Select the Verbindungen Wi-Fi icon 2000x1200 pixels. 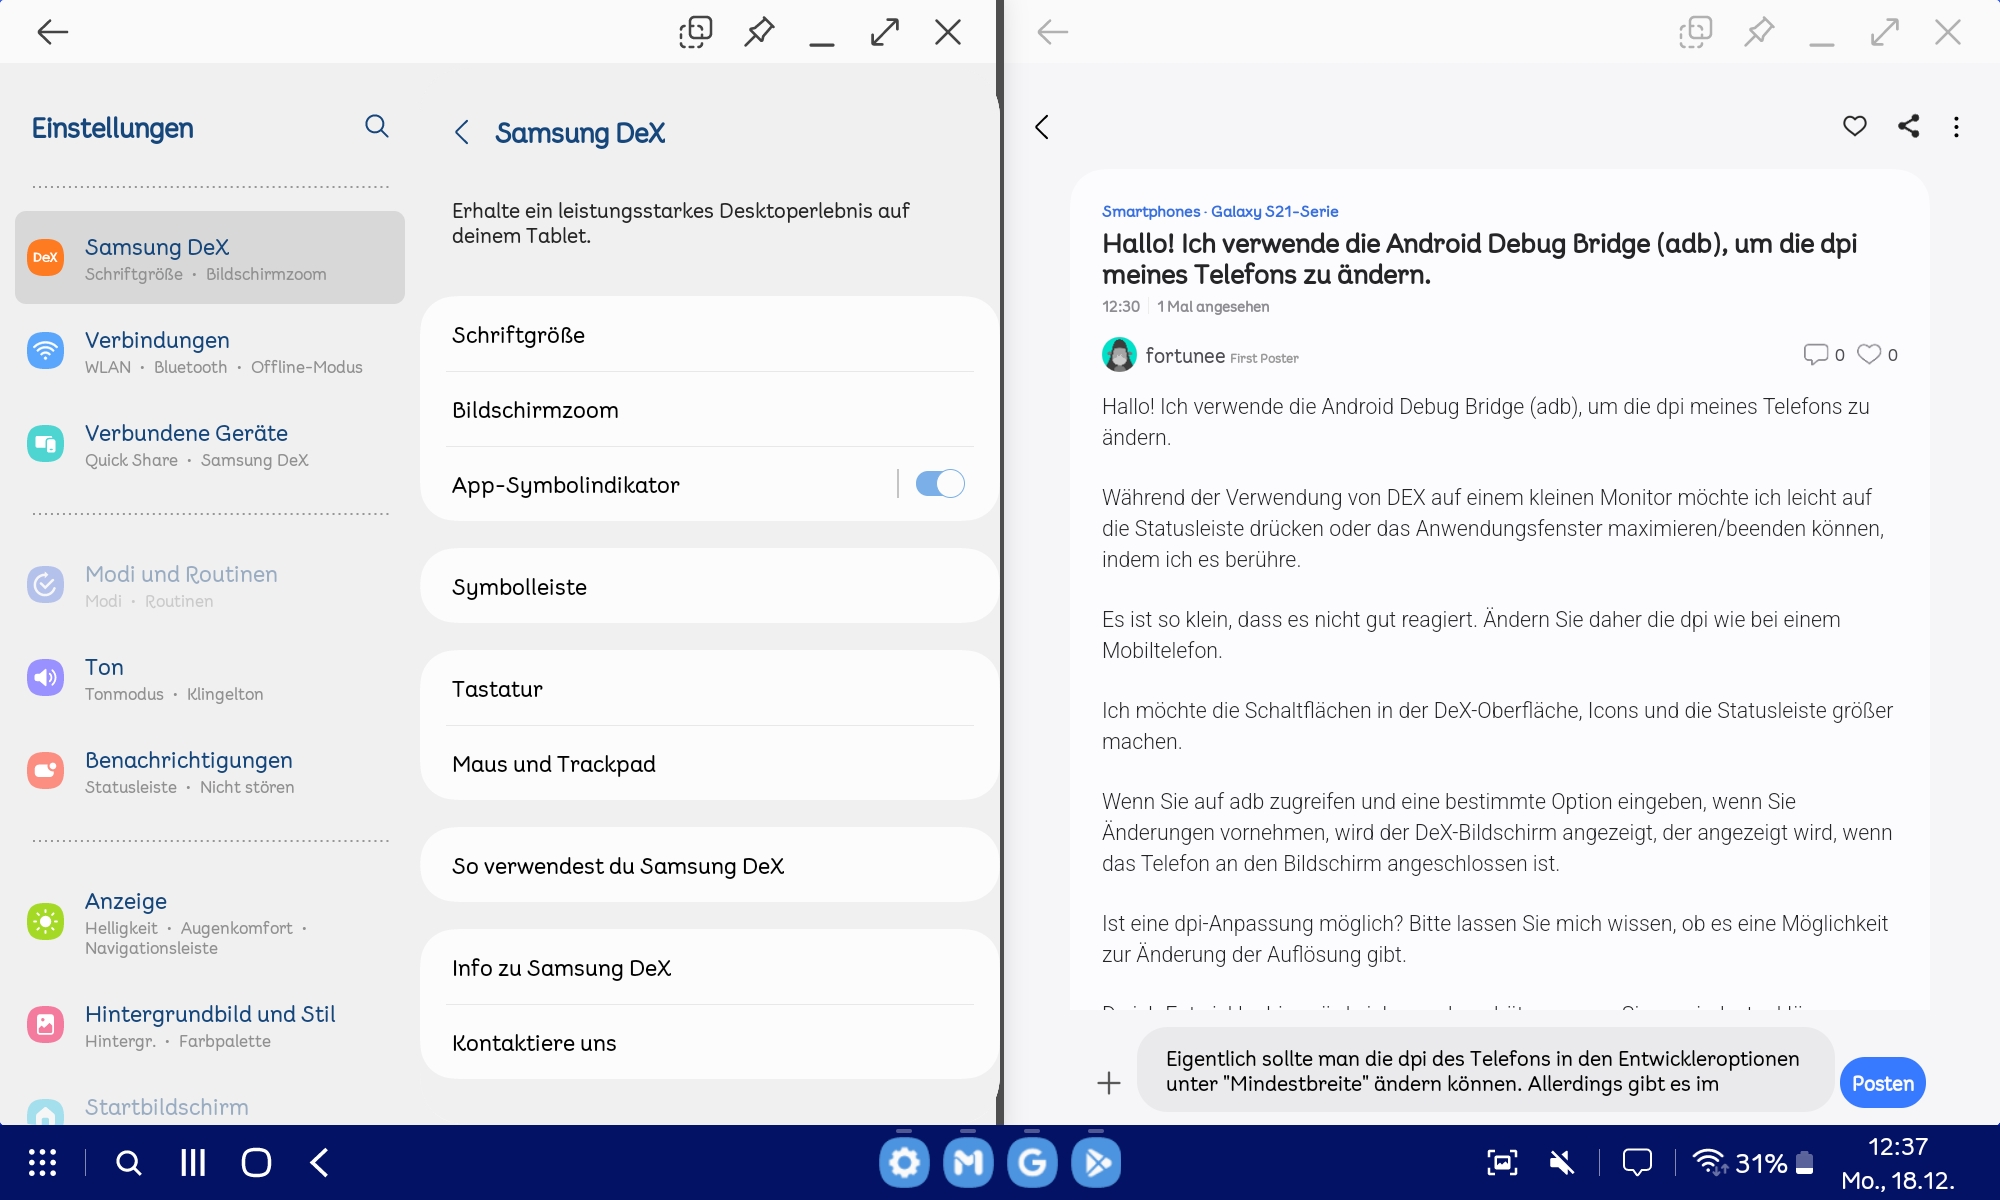click(x=45, y=351)
